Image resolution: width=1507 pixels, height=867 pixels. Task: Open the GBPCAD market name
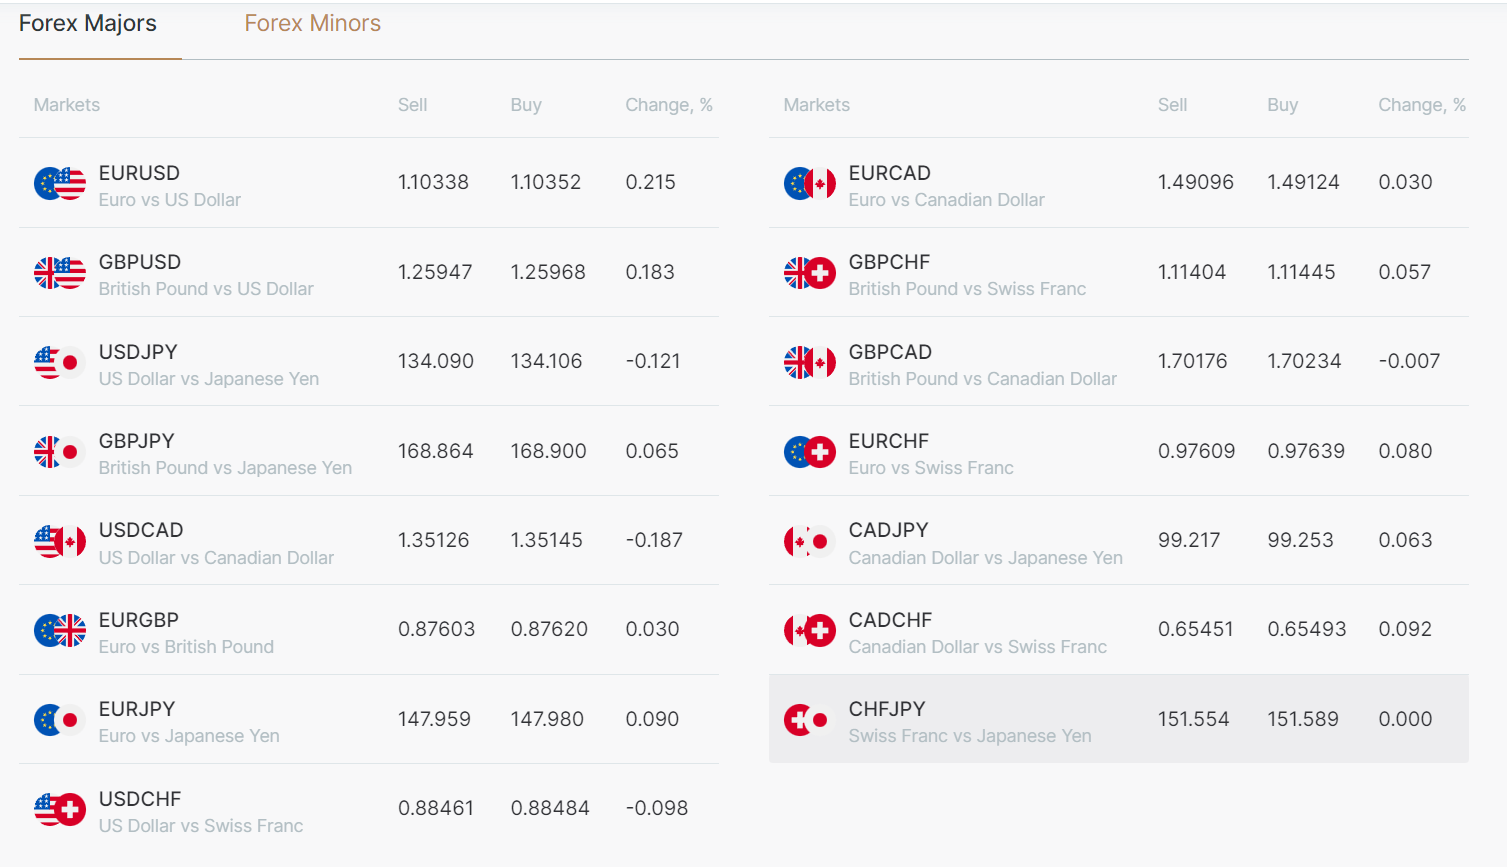click(890, 352)
